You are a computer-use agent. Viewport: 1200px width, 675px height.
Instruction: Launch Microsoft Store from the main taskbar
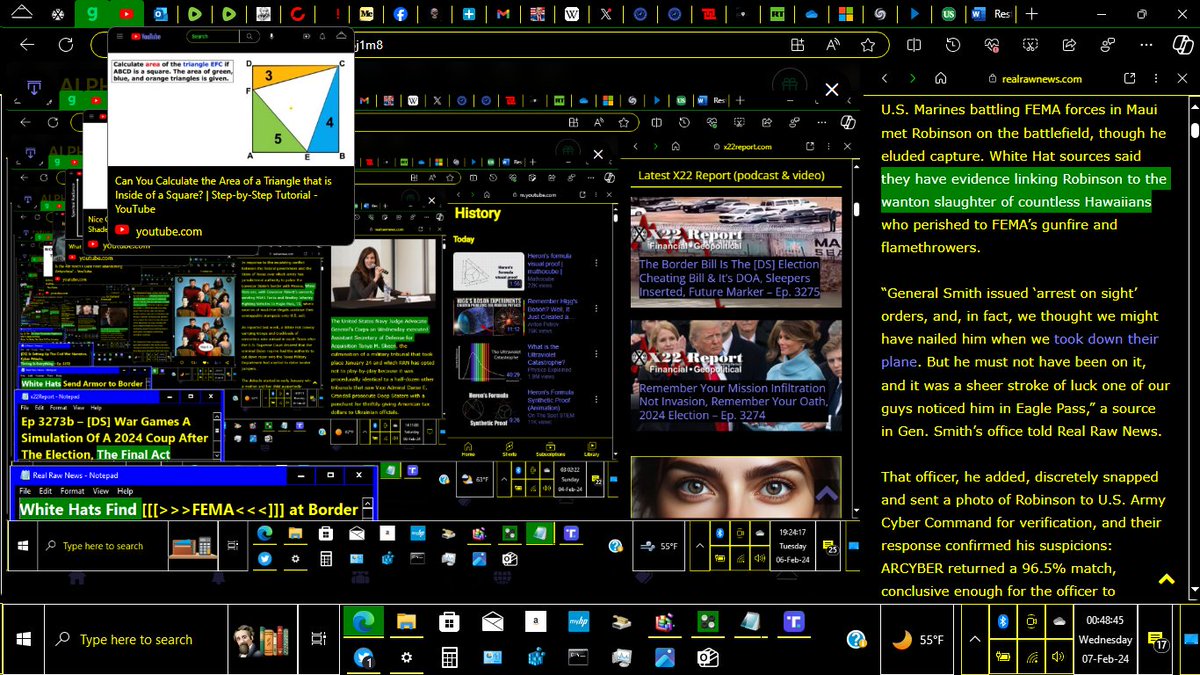pos(449,622)
